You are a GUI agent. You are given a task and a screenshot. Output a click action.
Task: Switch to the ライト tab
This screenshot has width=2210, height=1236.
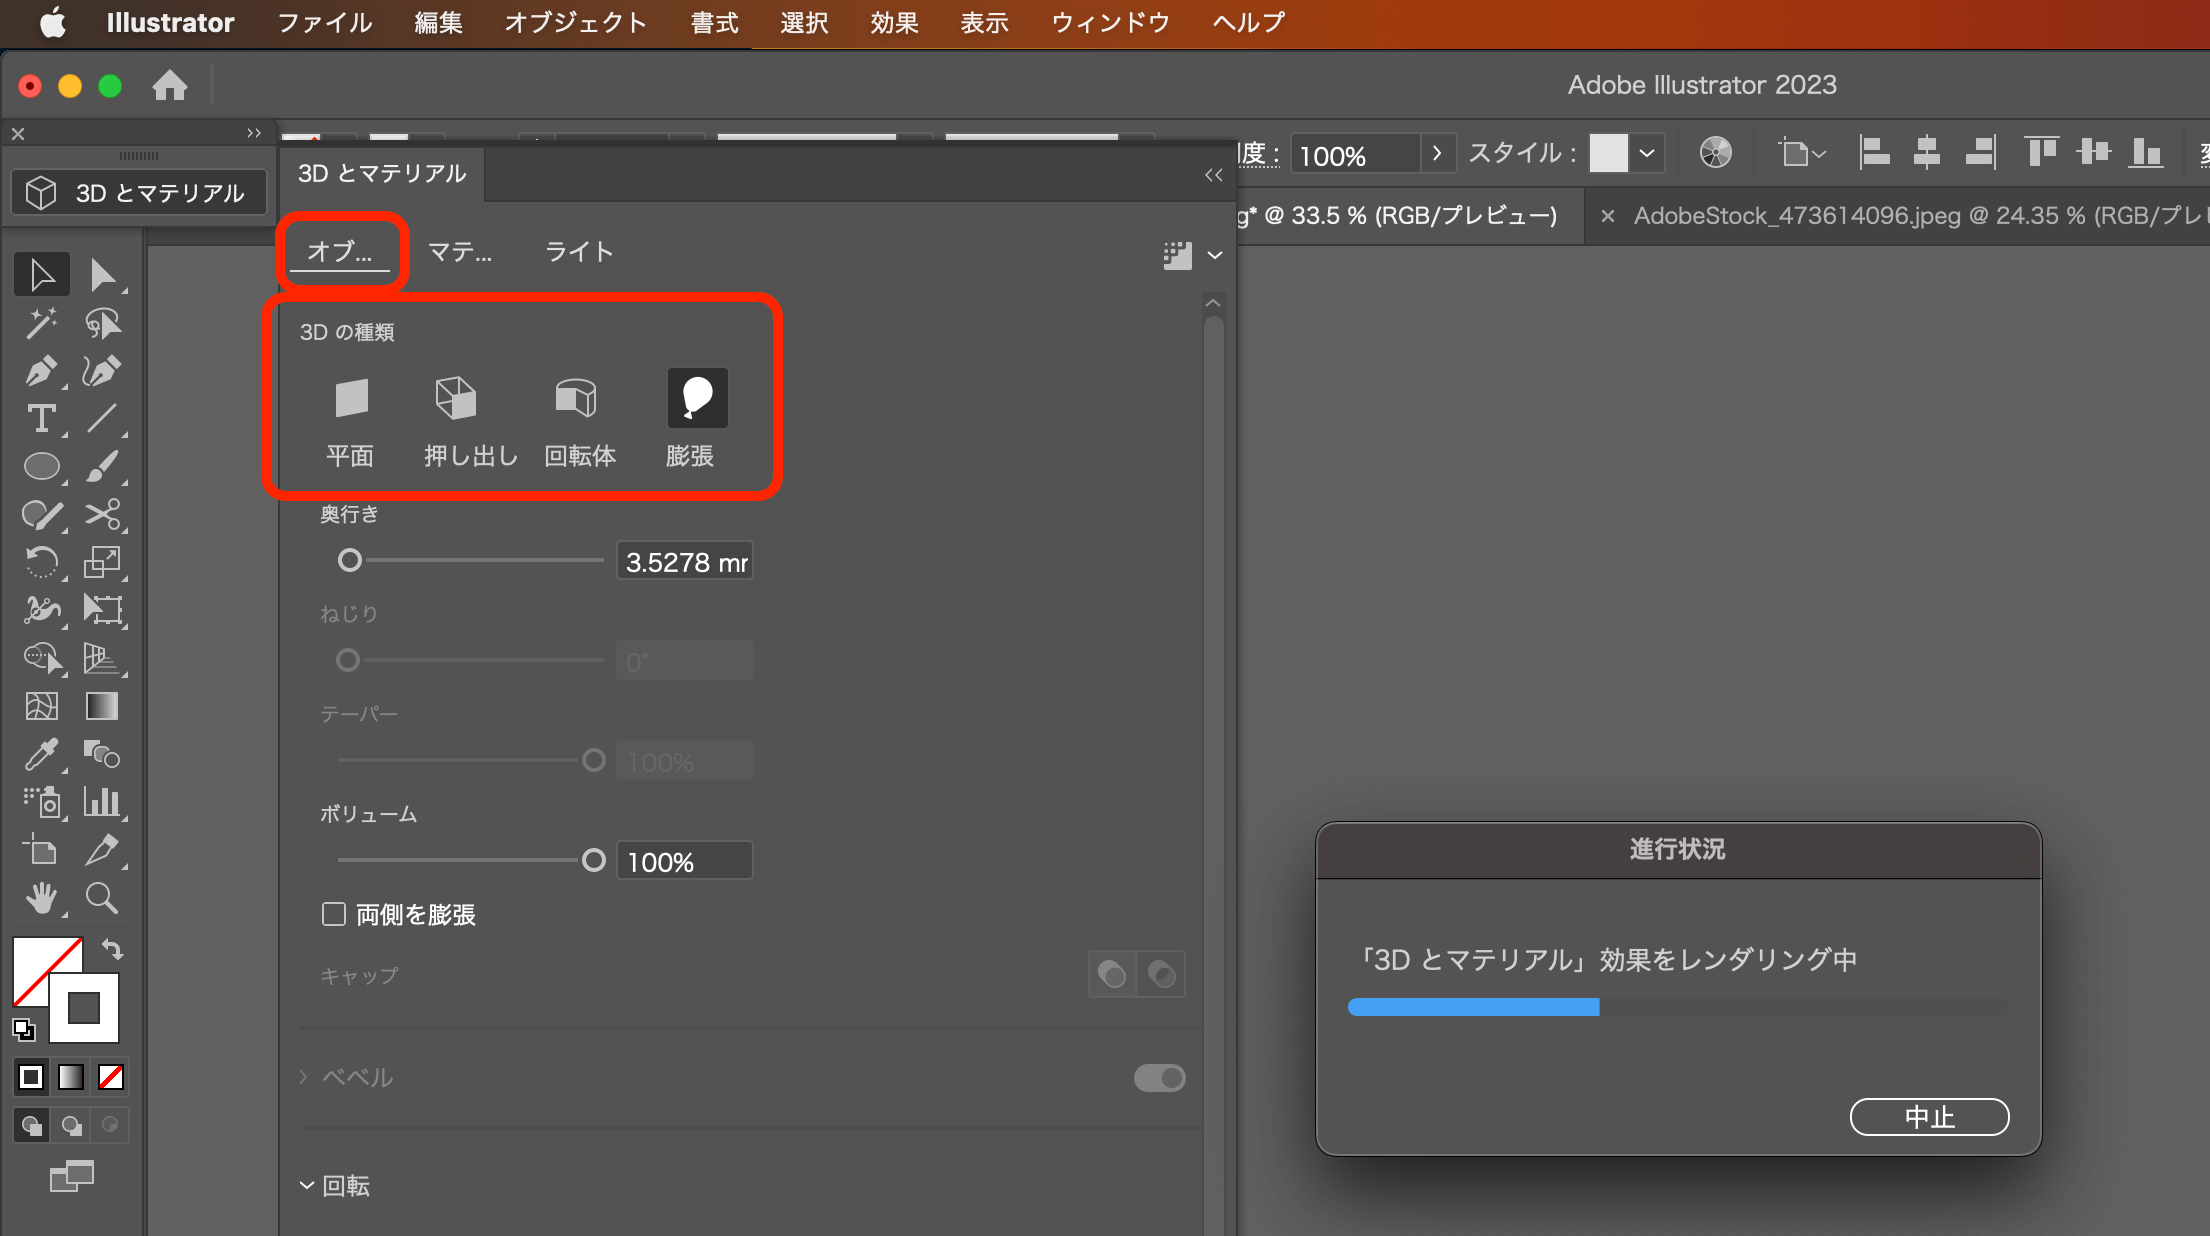579,252
